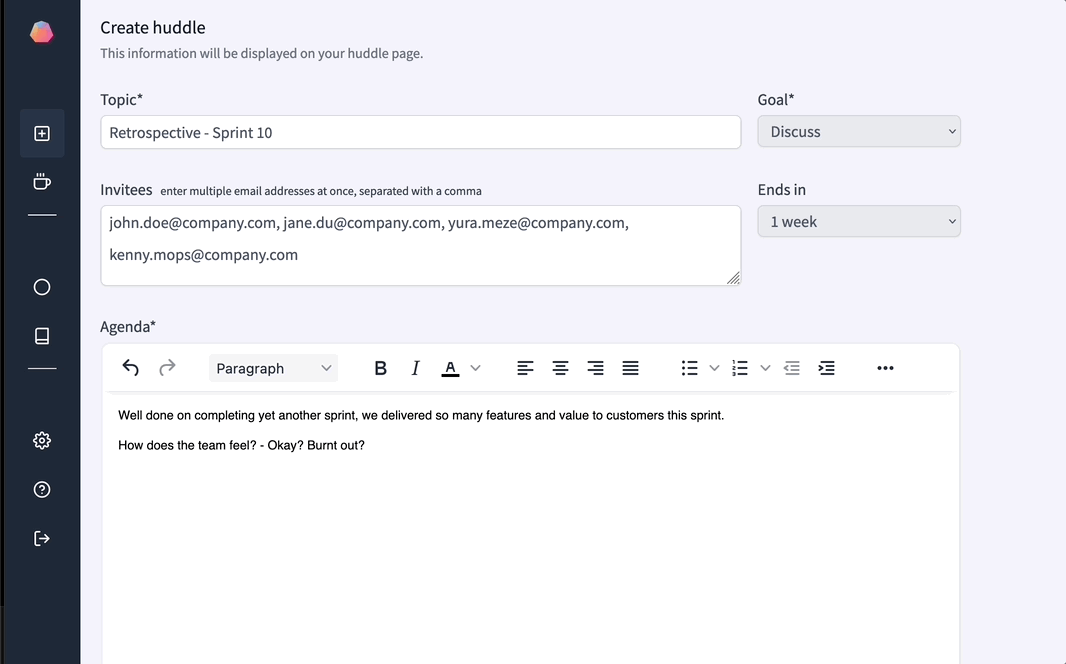Justify the agenda text

click(630, 368)
